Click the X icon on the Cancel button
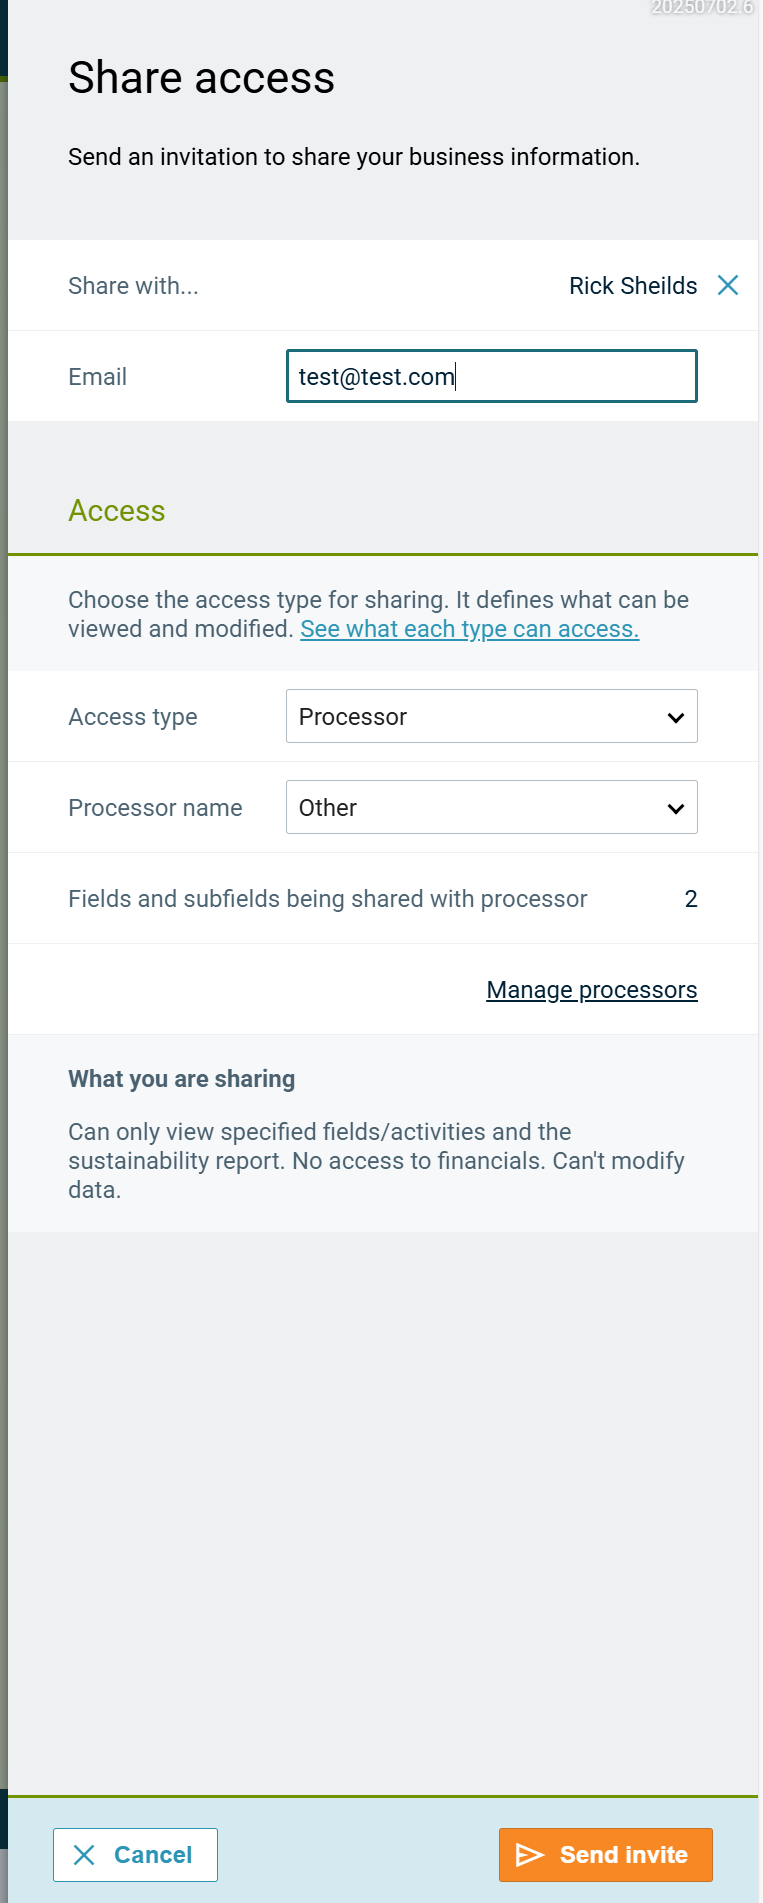 click(84, 1855)
